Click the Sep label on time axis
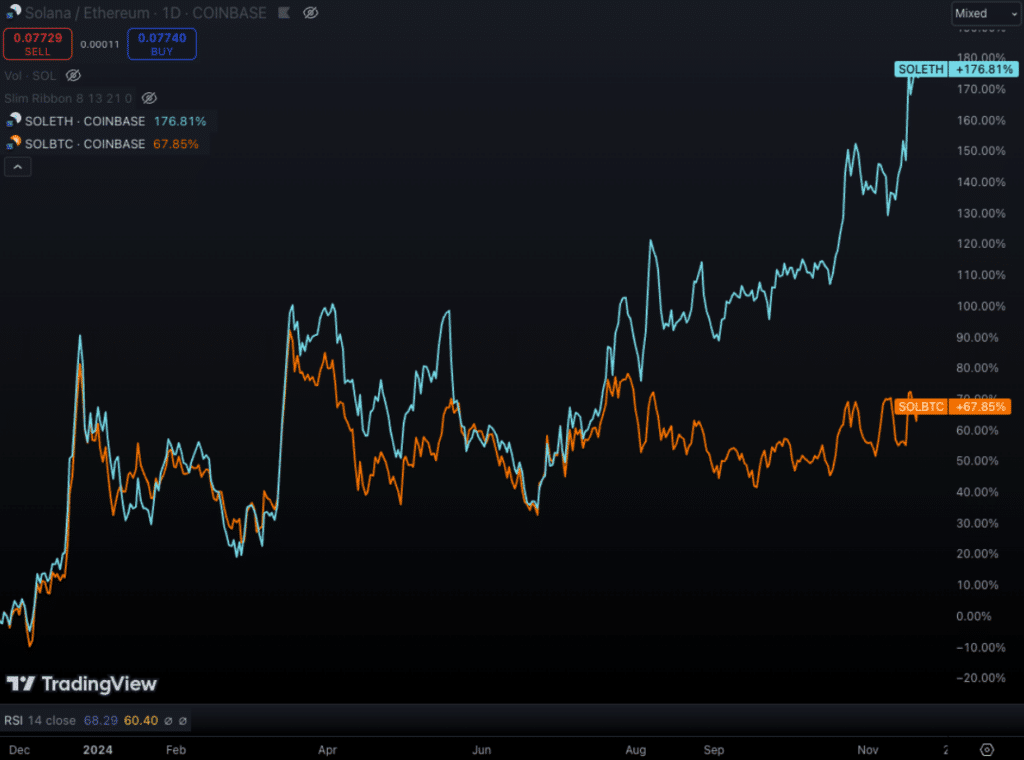 (x=714, y=750)
